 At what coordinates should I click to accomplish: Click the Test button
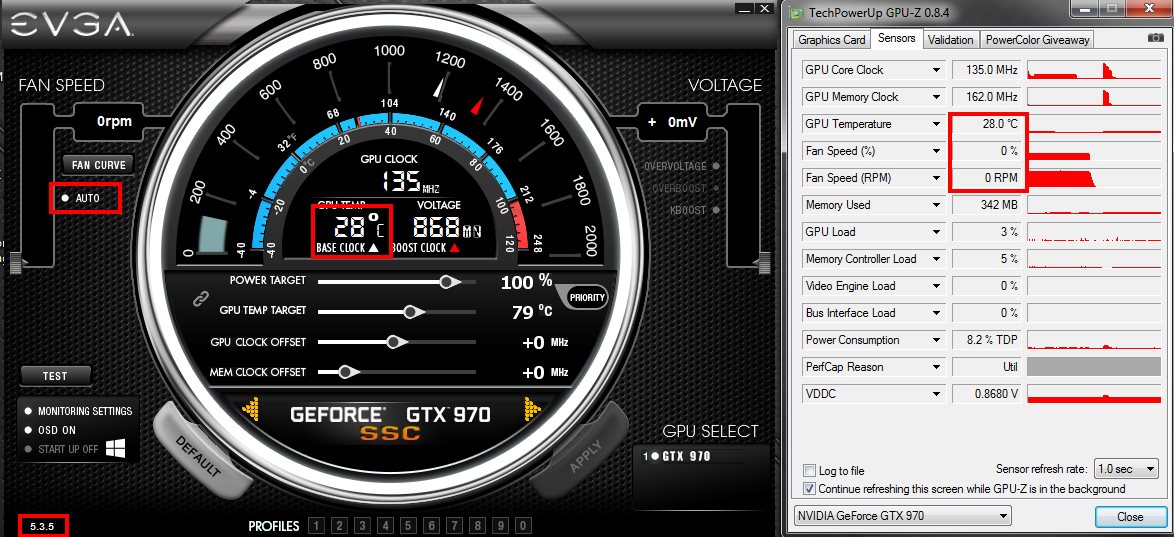coord(55,376)
